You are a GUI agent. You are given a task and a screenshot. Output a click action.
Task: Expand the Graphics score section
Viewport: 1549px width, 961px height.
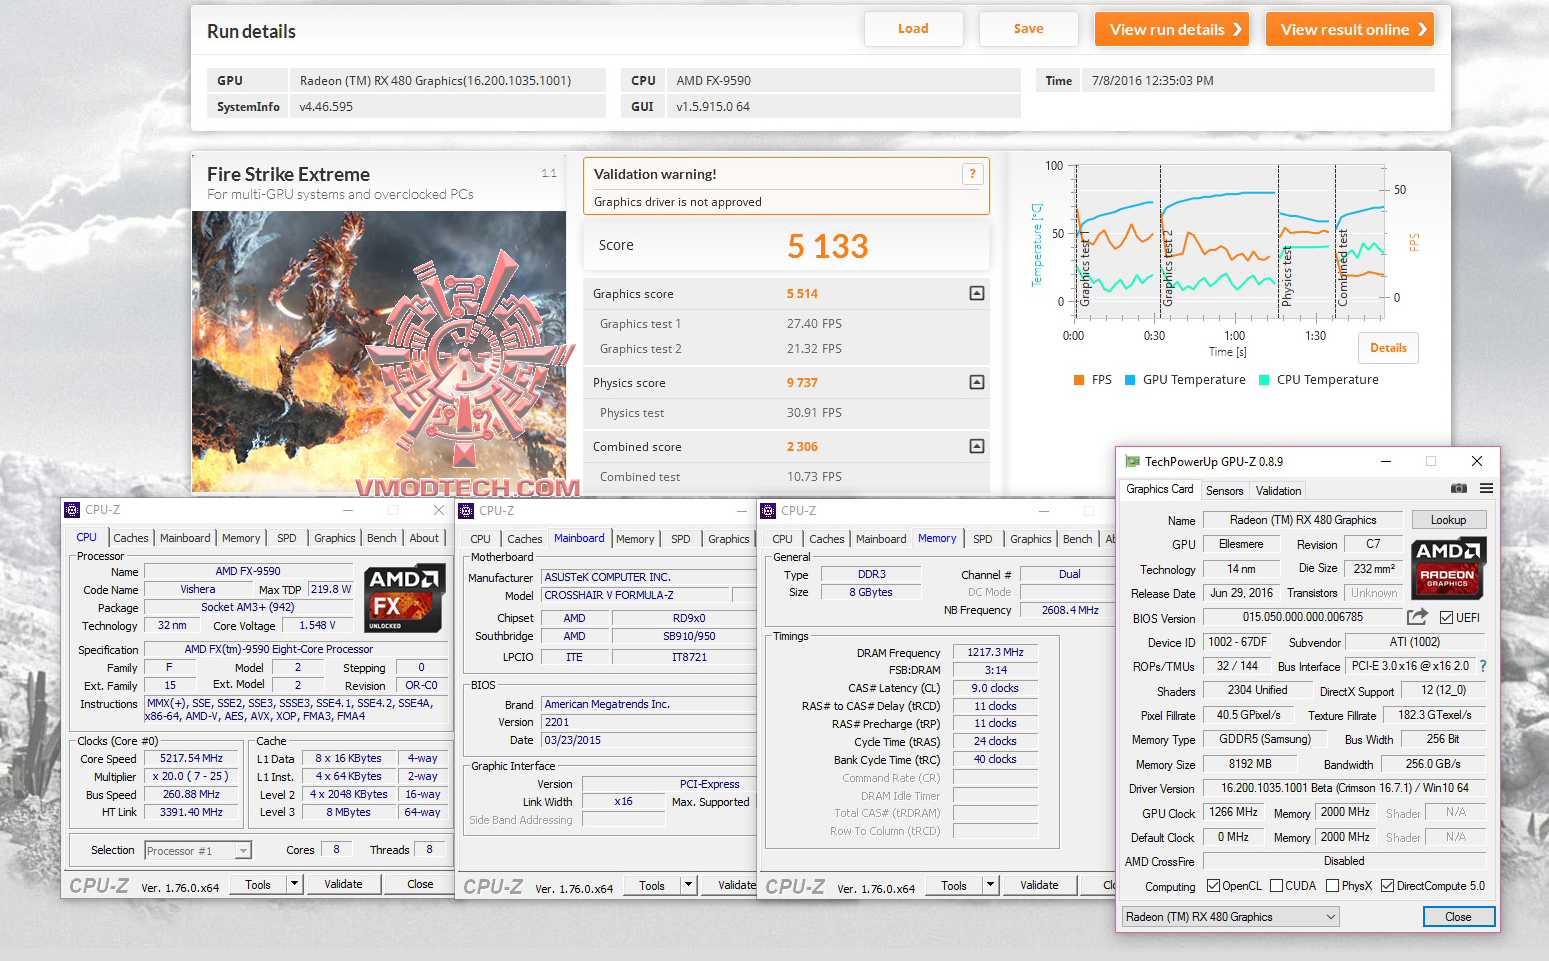tap(977, 293)
